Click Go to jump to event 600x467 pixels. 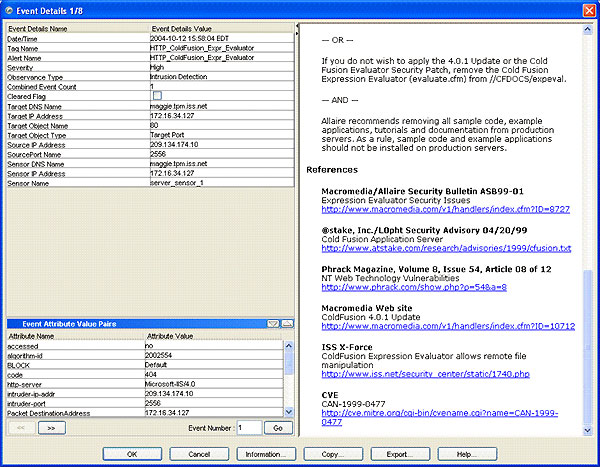(280, 427)
